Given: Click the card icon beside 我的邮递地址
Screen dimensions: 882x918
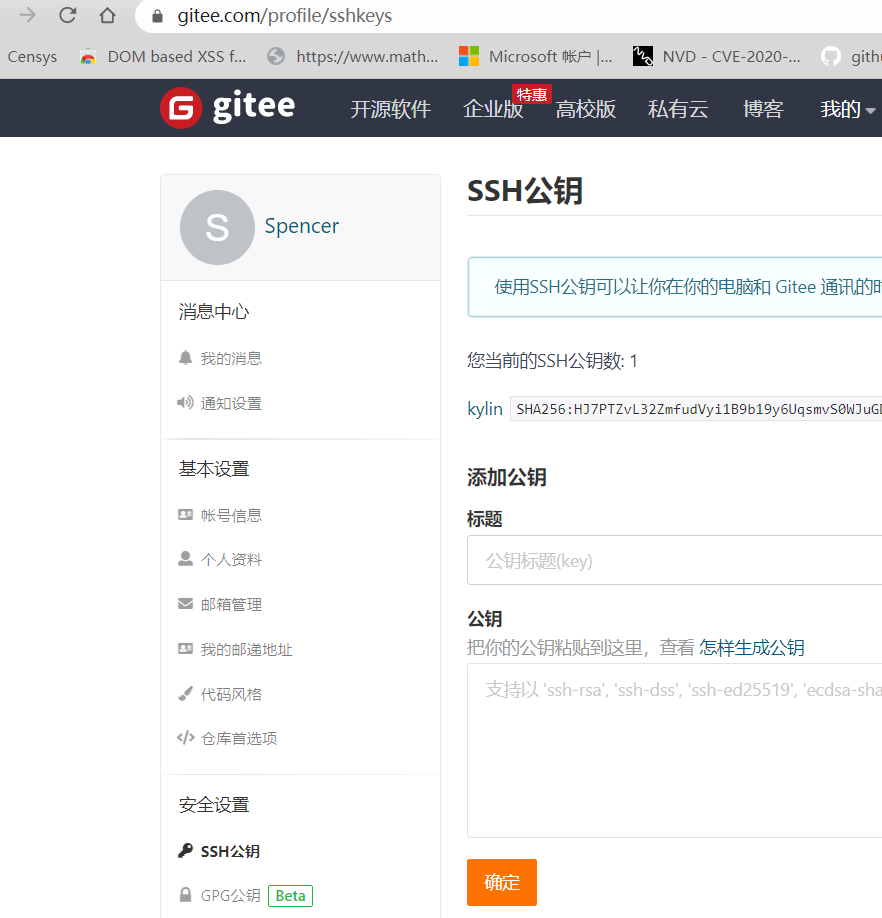Looking at the screenshot, I should (x=185, y=649).
